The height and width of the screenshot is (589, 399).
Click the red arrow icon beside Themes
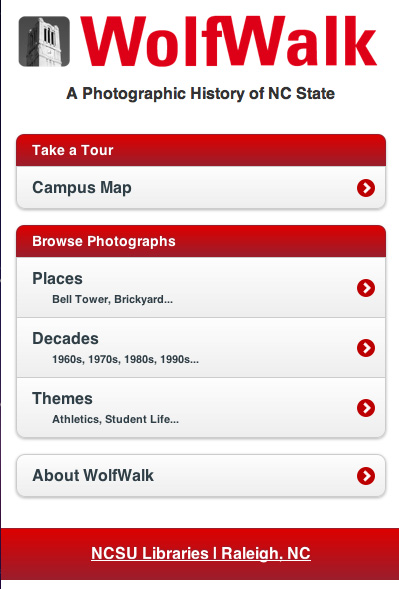[x=366, y=408]
